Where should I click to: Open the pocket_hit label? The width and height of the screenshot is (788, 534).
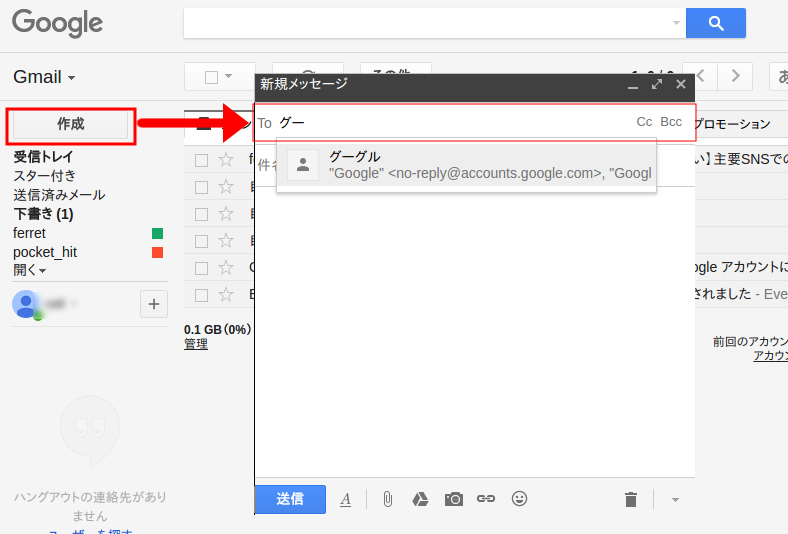click(45, 252)
